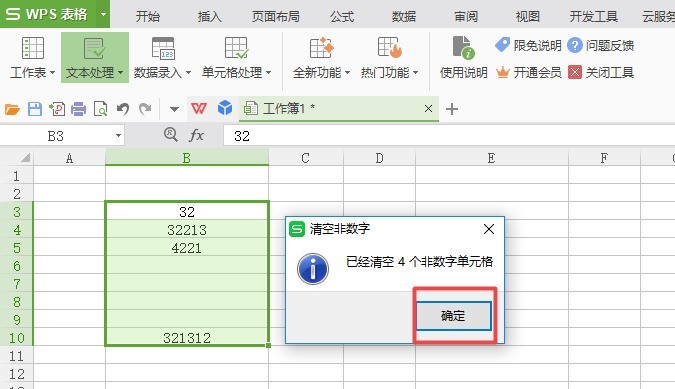The image size is (675, 389).
Task: Click cell B3 containing 32
Action: 187,211
